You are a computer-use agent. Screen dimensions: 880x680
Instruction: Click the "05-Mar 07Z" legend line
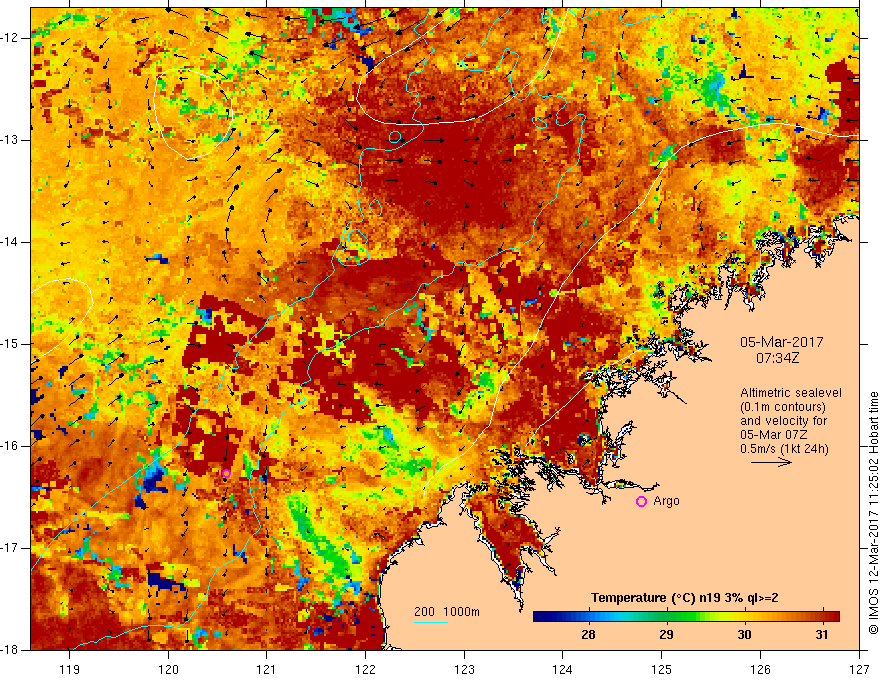(x=772, y=435)
